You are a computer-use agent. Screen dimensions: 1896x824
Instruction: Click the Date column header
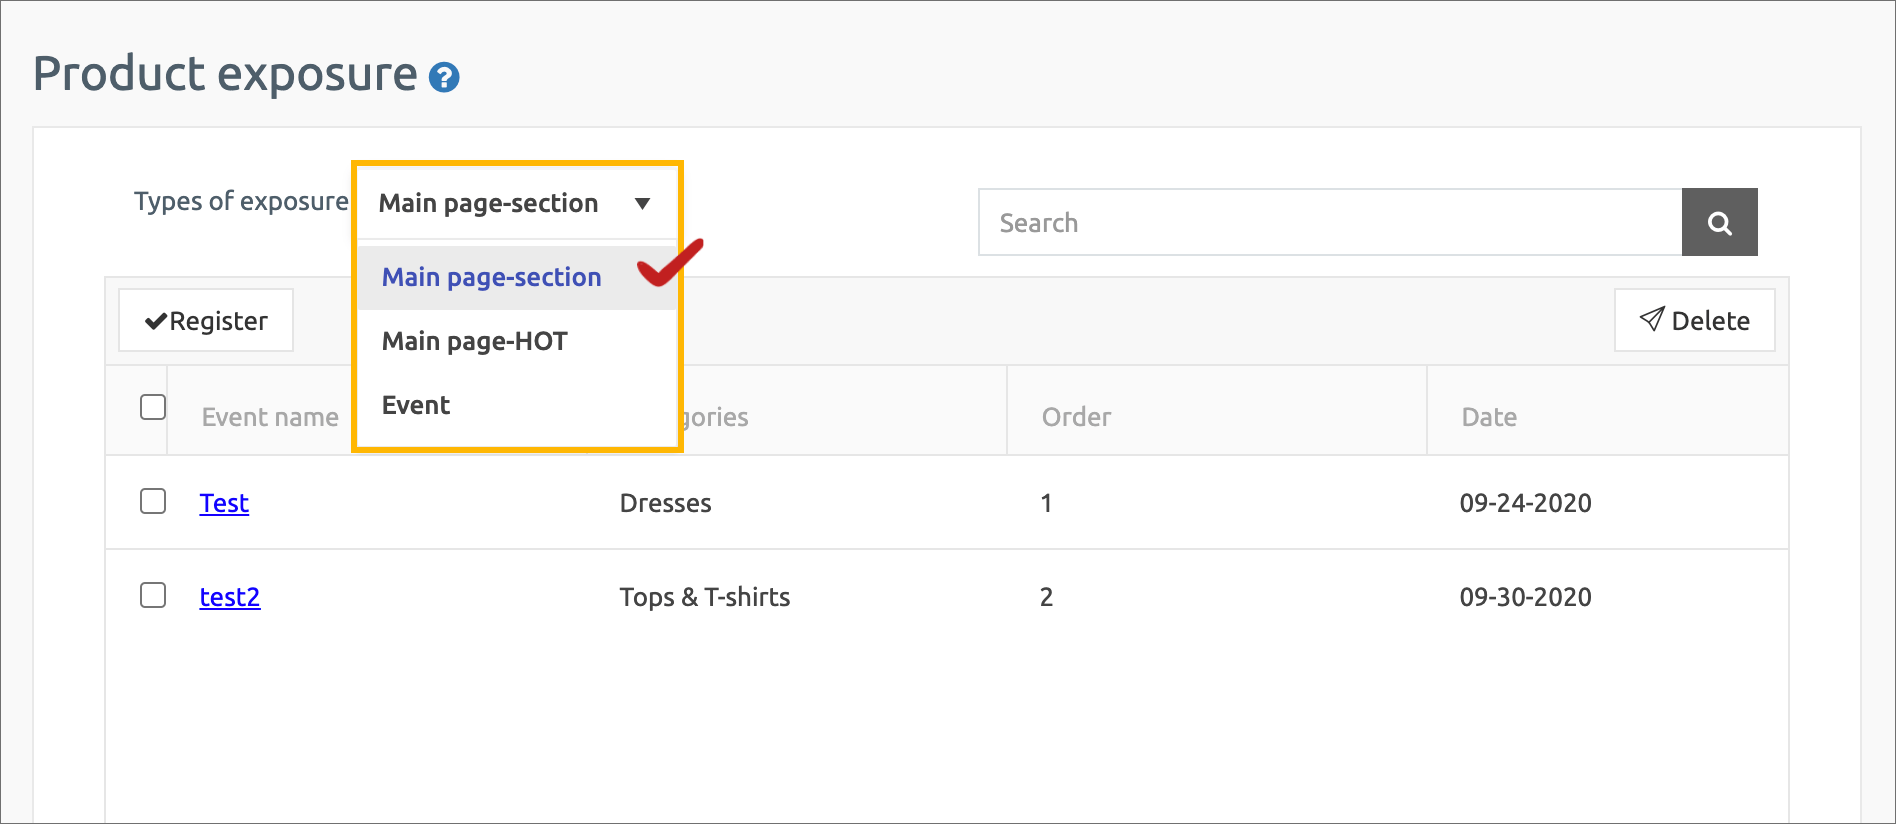pyautogui.click(x=1489, y=417)
